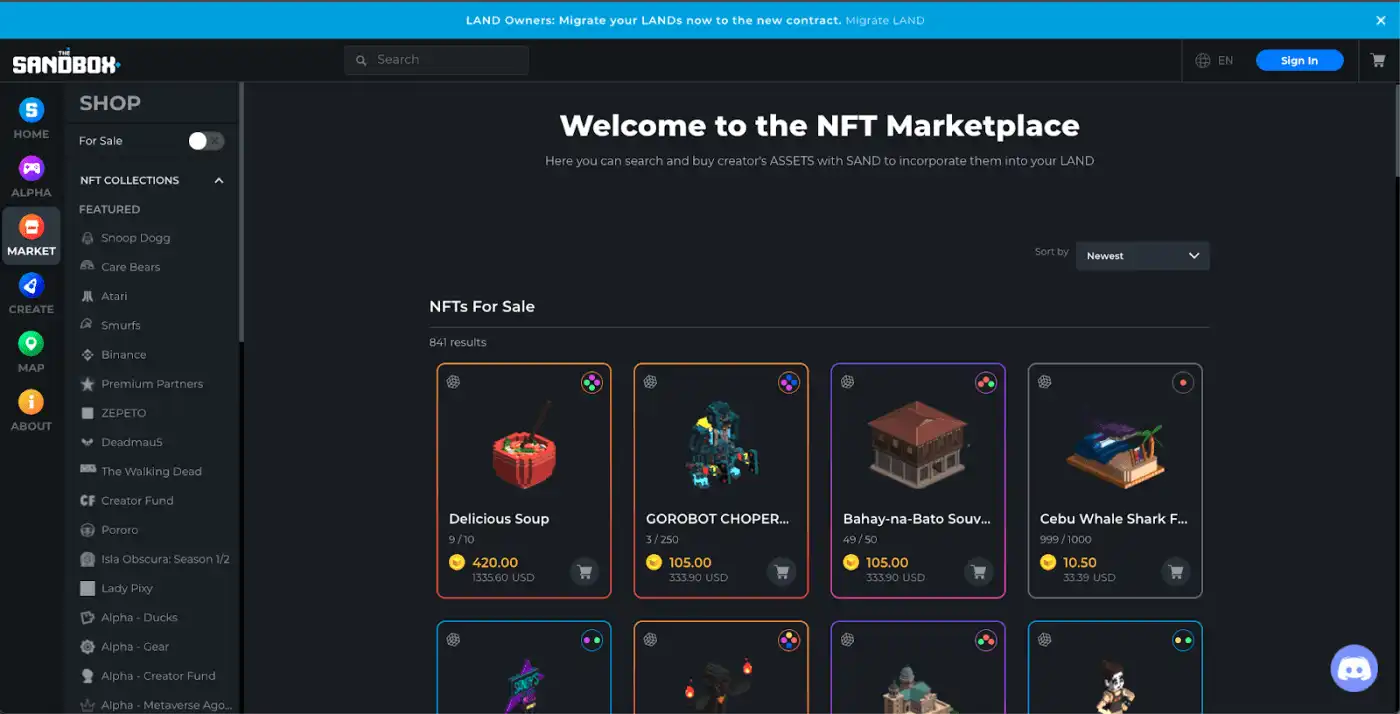Click into the Search field
1400x714 pixels.
(x=437, y=60)
